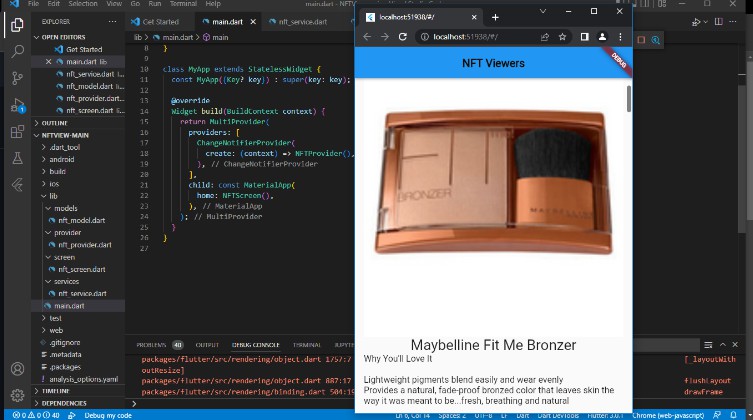Click the main breadcrumb symbol
Screen dimensions: 753x420
click(220, 37)
